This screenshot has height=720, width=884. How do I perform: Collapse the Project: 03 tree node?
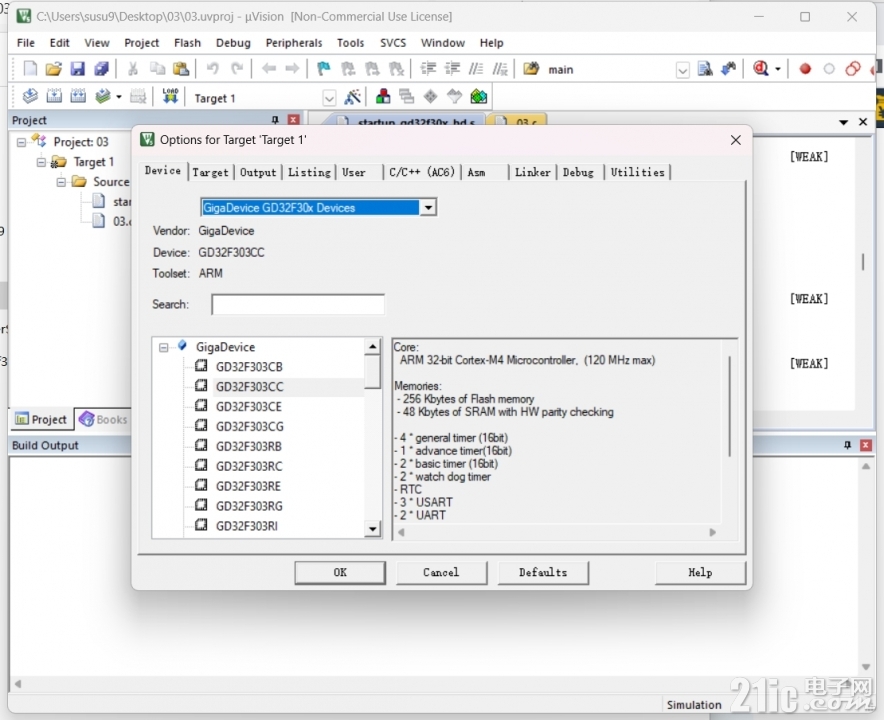coord(21,142)
